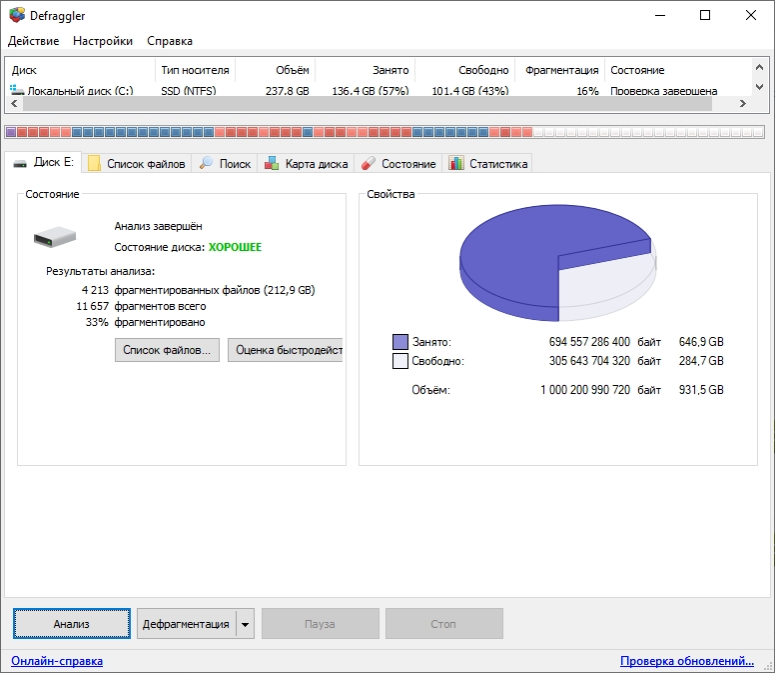Select the Локальный диск (C:) row
The width and height of the screenshot is (775, 673).
[378, 90]
